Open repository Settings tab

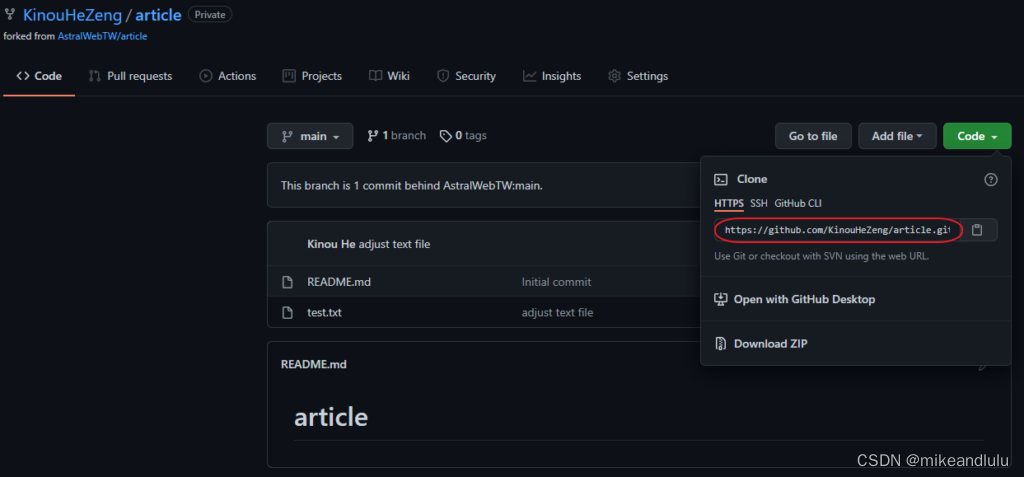point(638,76)
